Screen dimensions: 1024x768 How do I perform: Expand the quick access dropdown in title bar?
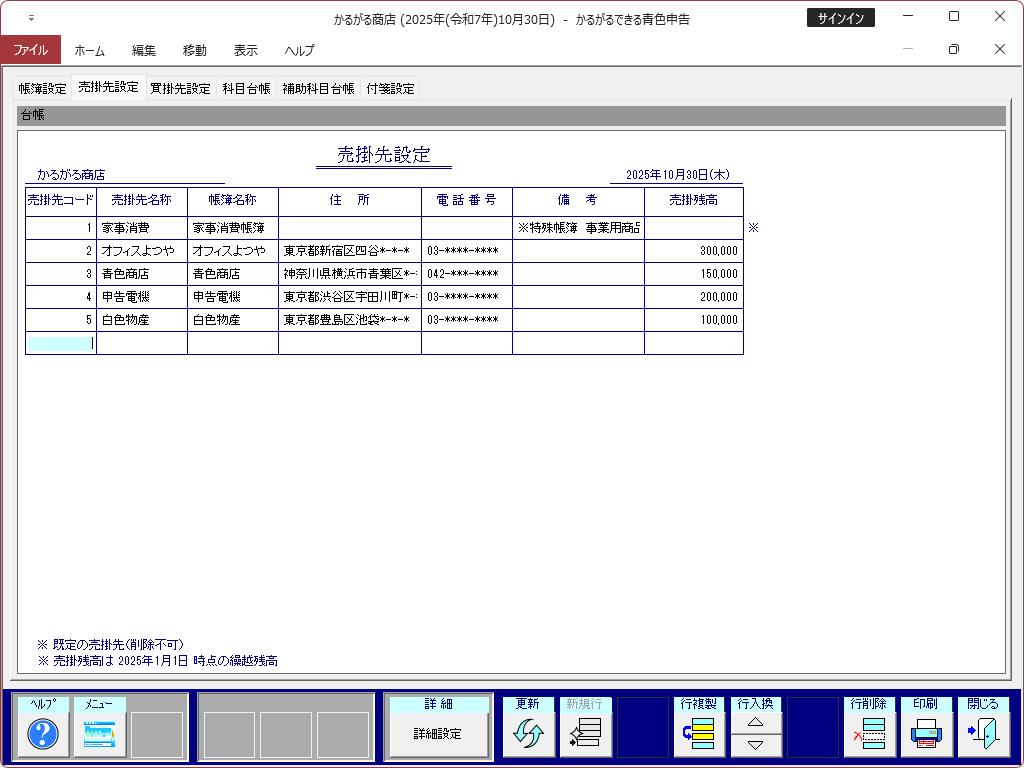31,18
